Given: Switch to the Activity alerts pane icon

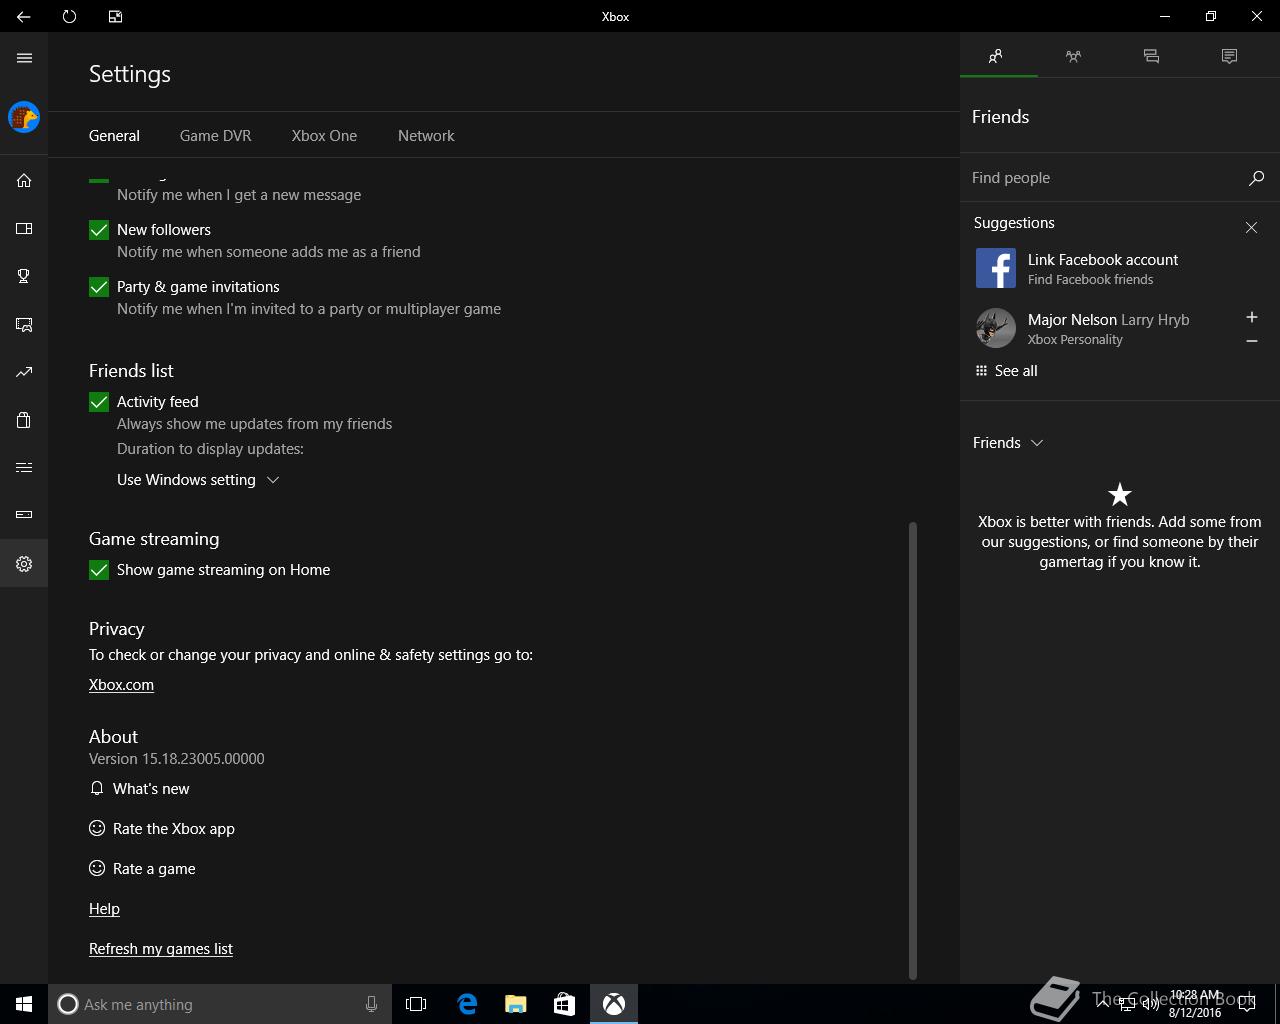Looking at the screenshot, I should (x=1229, y=57).
